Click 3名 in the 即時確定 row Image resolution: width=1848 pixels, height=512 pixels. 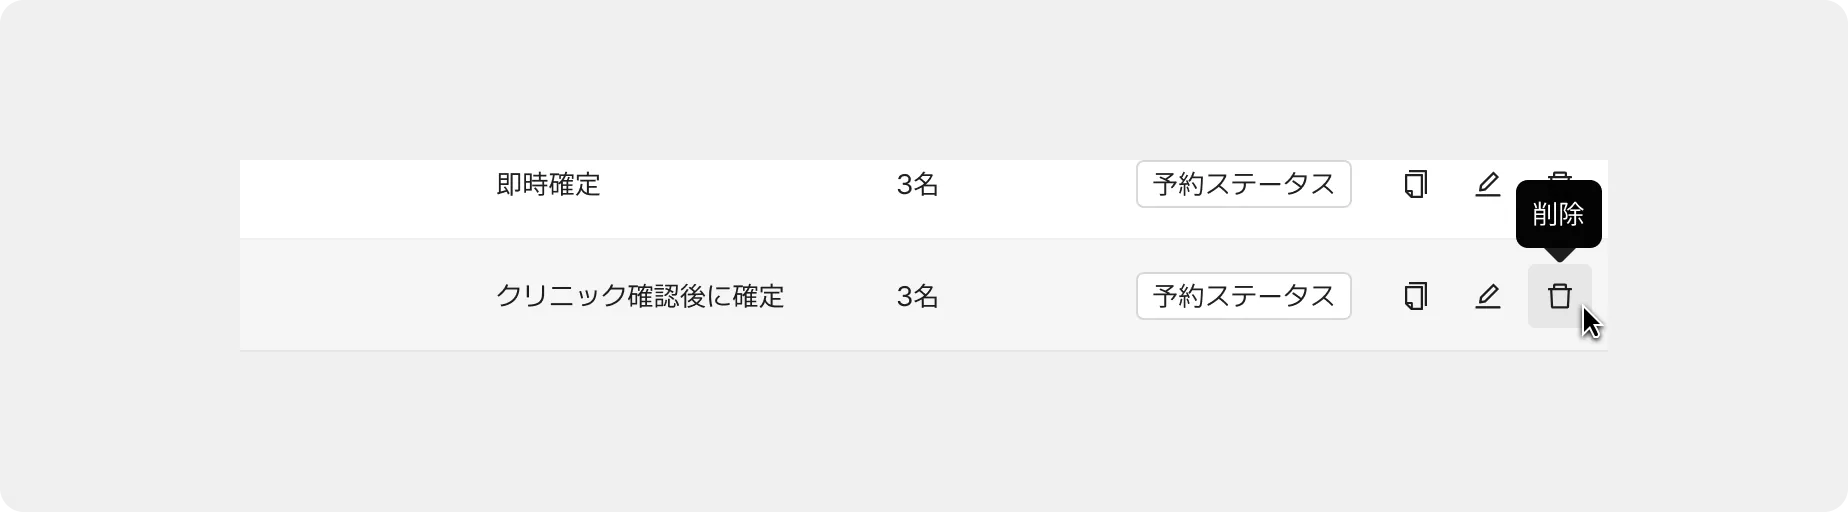pos(917,184)
